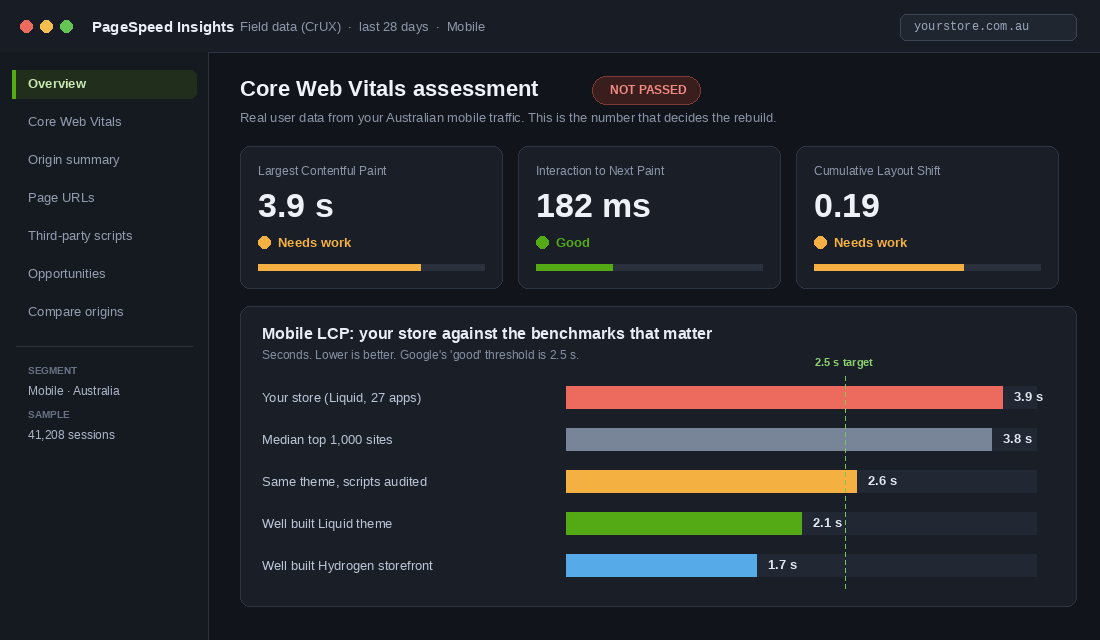Screen dimensions: 1100x640
Task: Click the orange Same theme scripts audited bar
Action: [x=711, y=481]
